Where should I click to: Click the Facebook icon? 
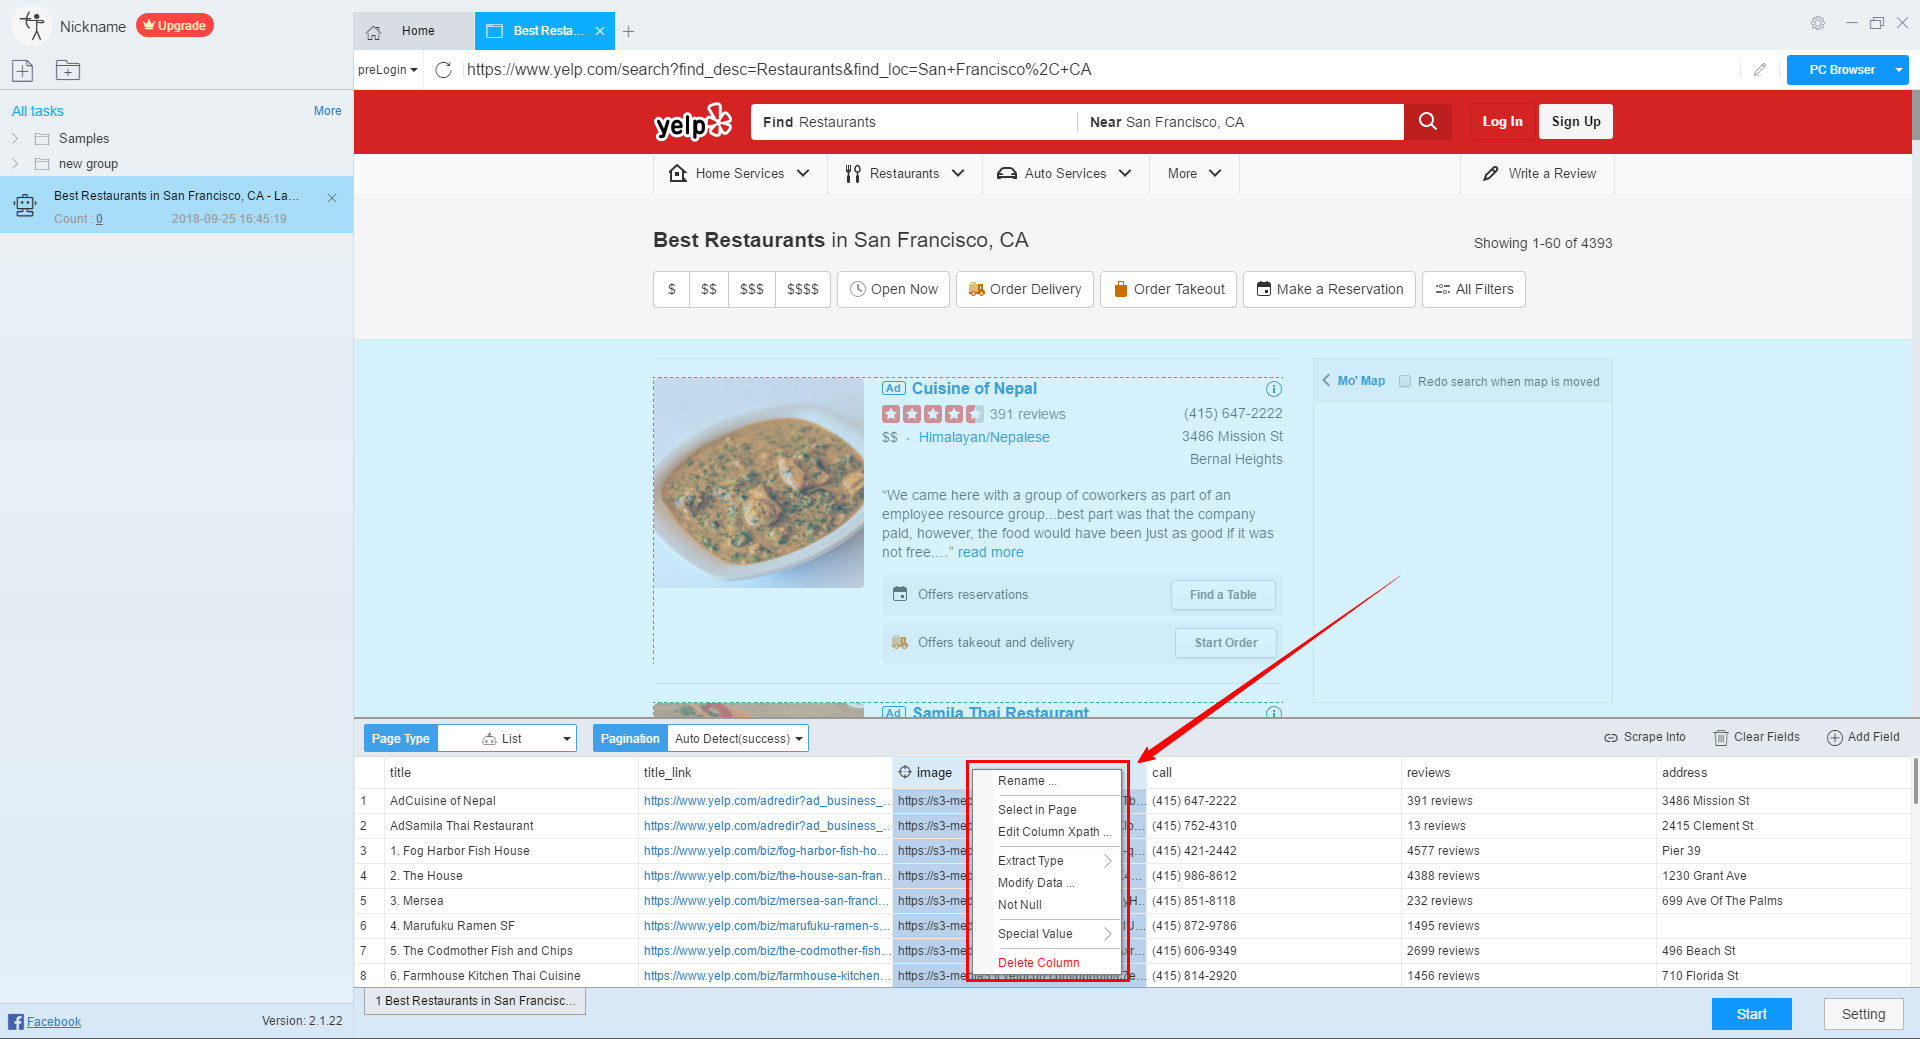[16, 1021]
